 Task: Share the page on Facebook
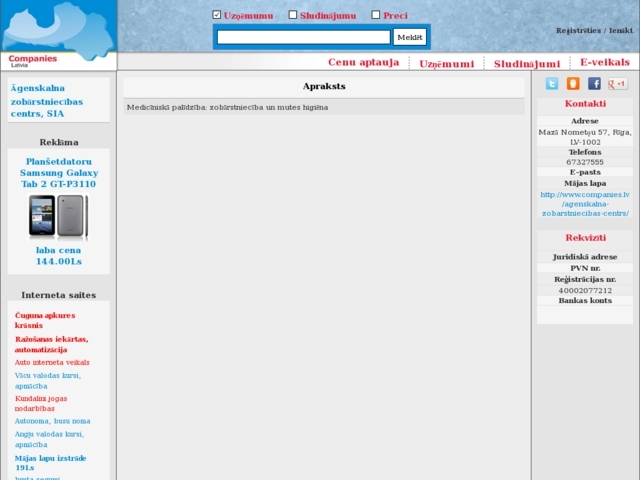(x=594, y=84)
